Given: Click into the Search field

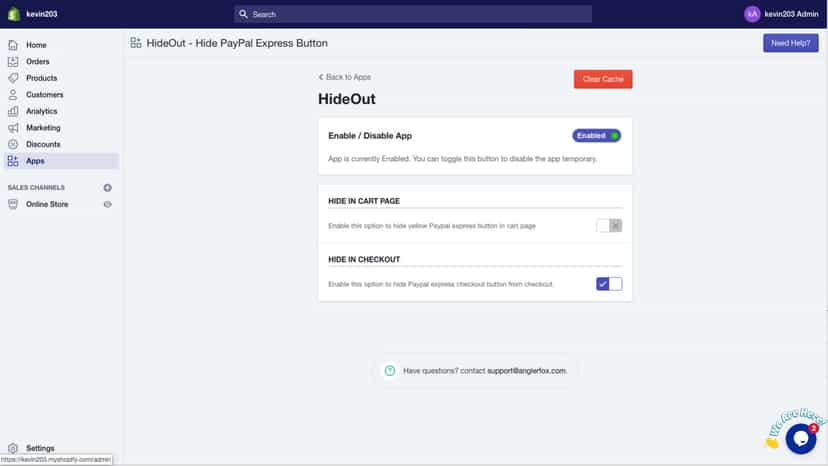Looking at the screenshot, I should click(413, 14).
